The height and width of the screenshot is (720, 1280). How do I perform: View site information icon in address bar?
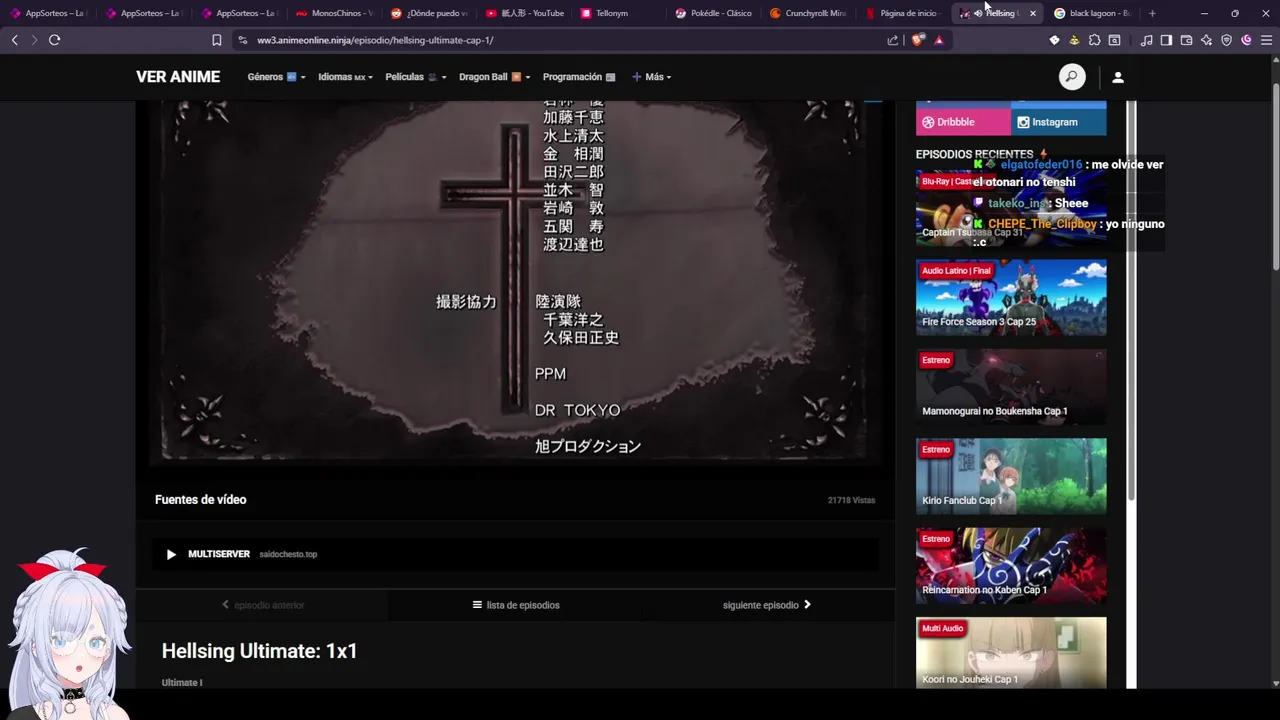(242, 40)
